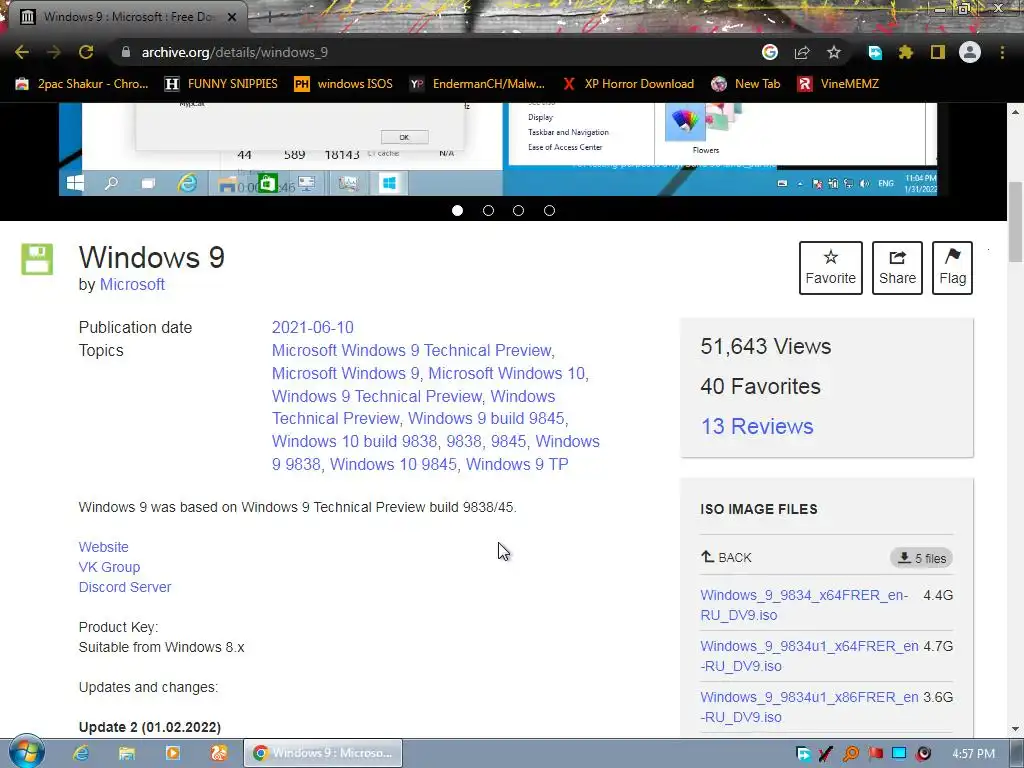This screenshot has height=768, width=1024.
Task: Click the Favorite button
Action: 831,268
